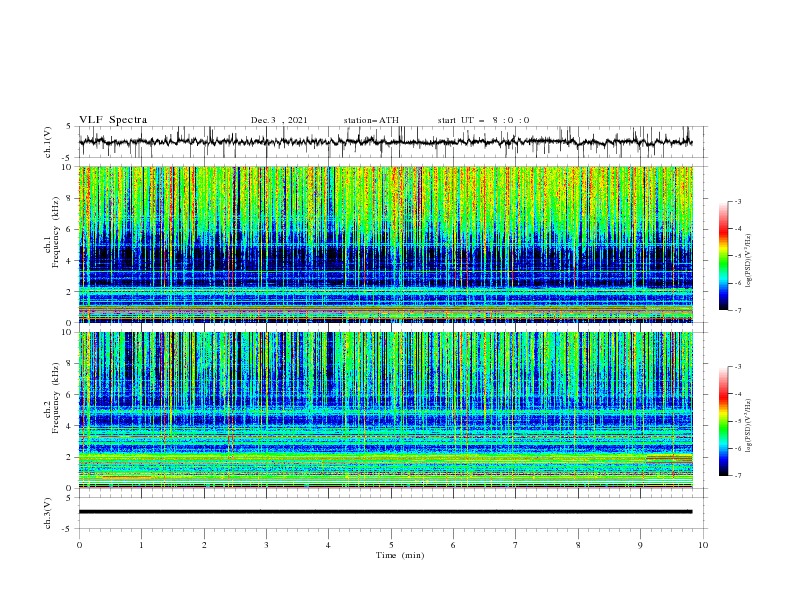Click the "-4" label on ch.1 color bar
Screen dimensions: 792x612
[738, 229]
